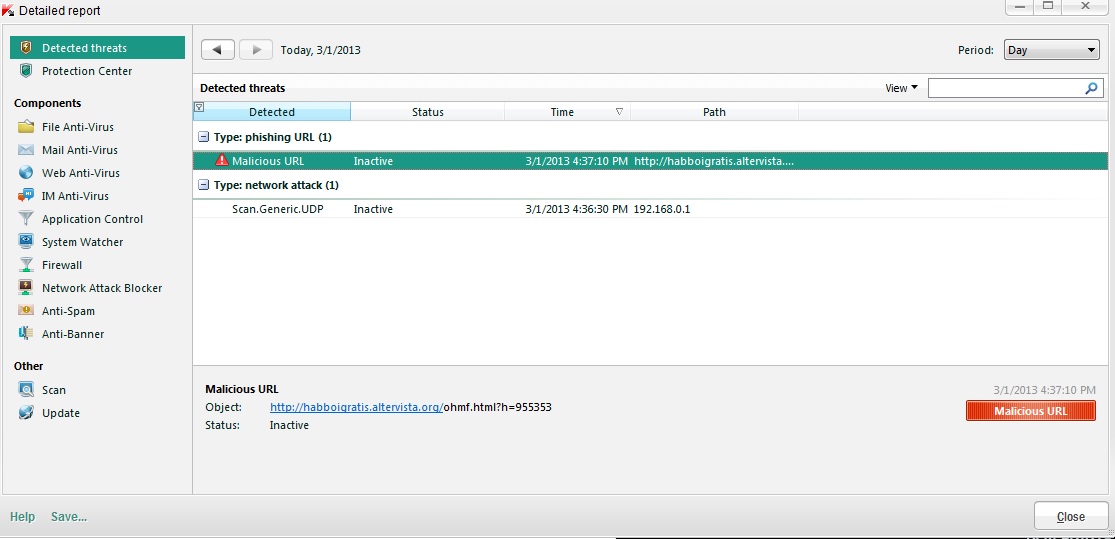Image resolution: width=1115 pixels, height=539 pixels.
Task: Open the View dropdown menu
Action: (x=901, y=88)
